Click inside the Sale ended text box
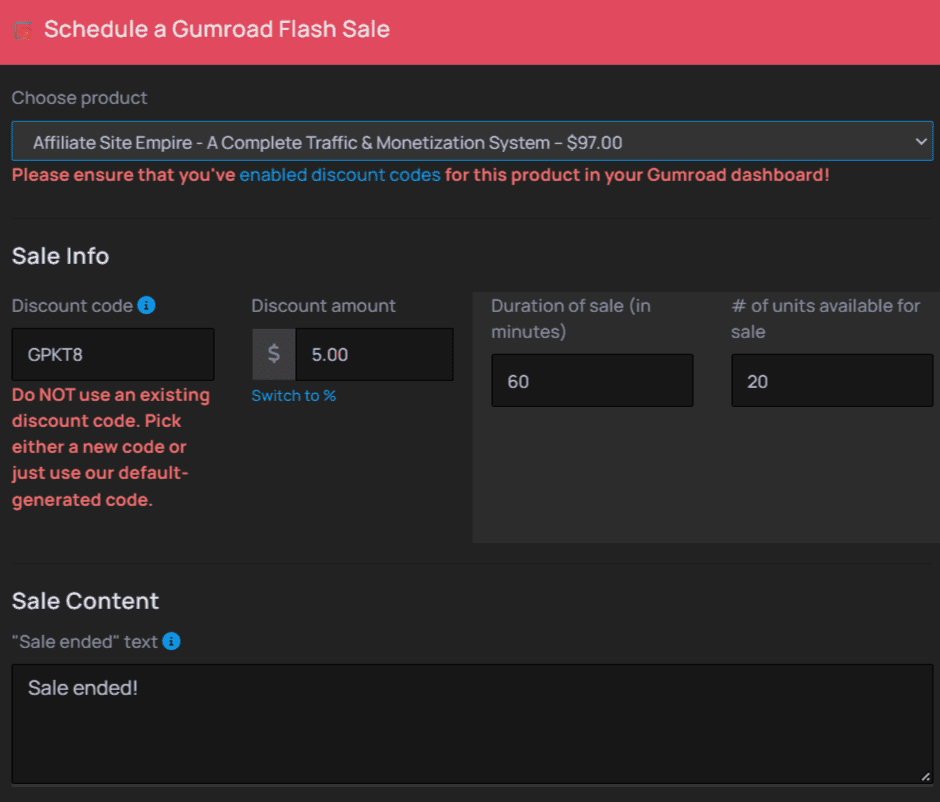The image size is (940, 802). pos(470,720)
